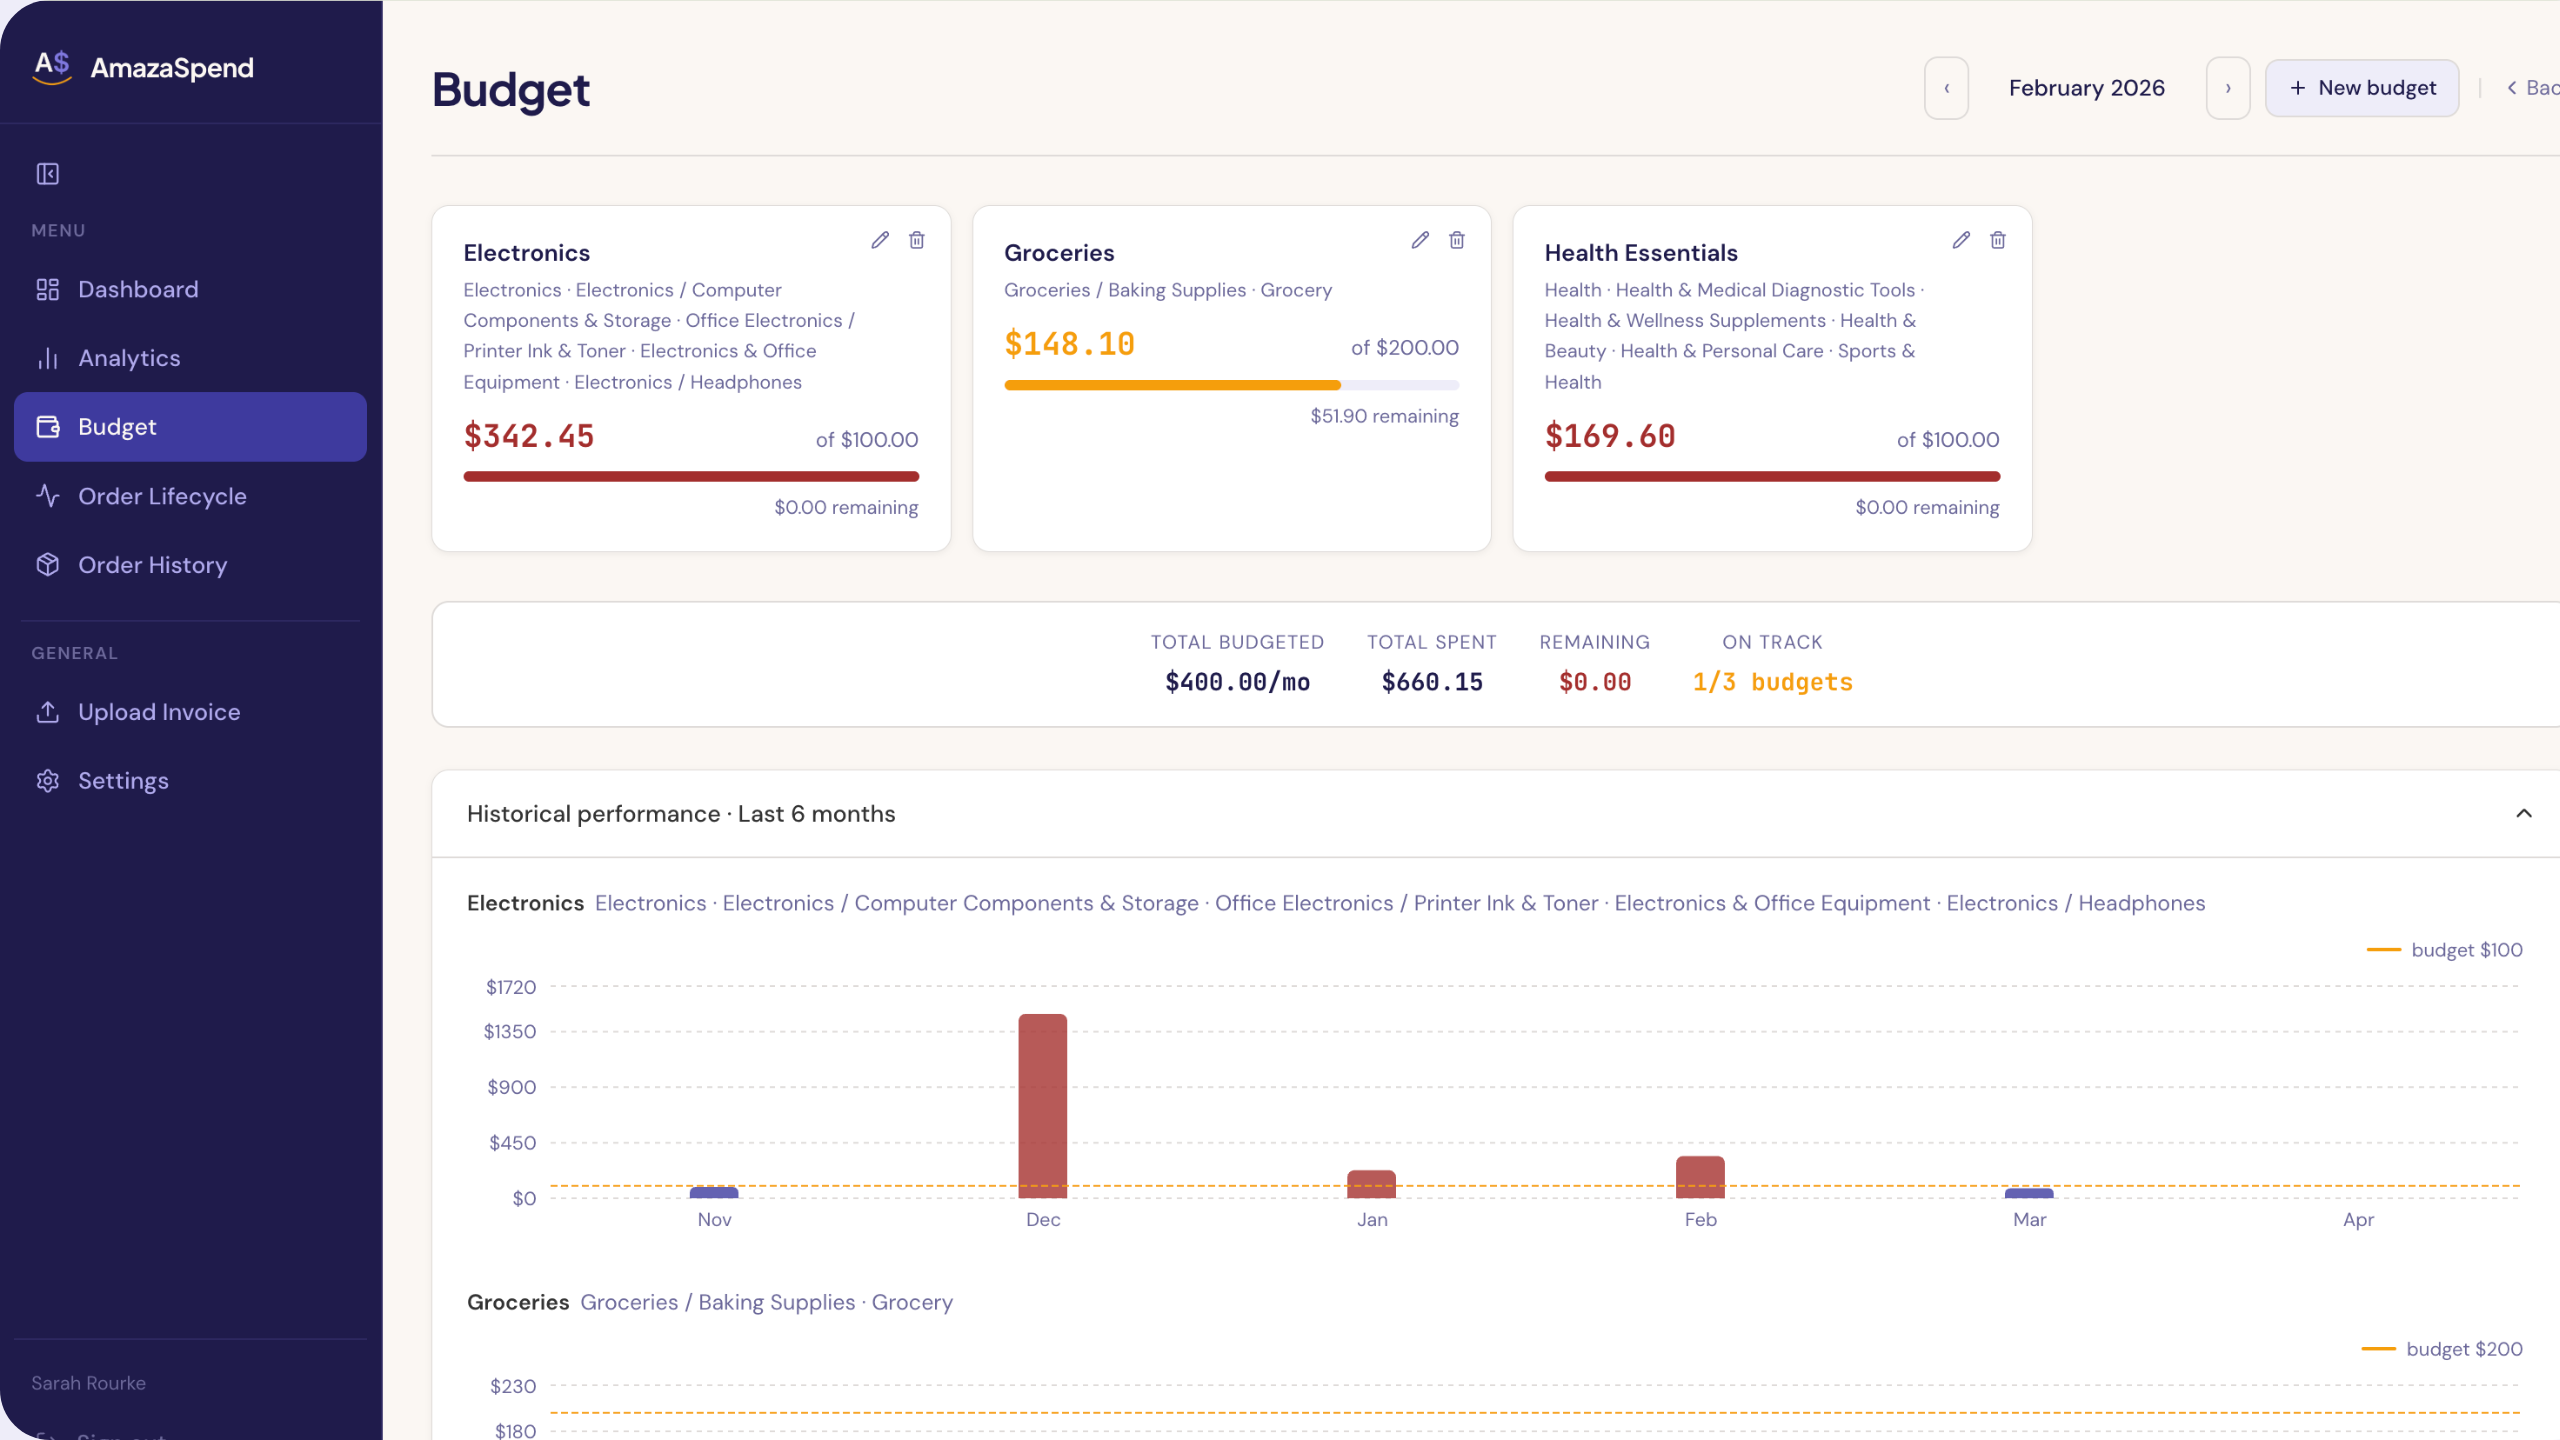Navigate to Order Lifecycle
The height and width of the screenshot is (1440, 2560).
coord(162,496)
